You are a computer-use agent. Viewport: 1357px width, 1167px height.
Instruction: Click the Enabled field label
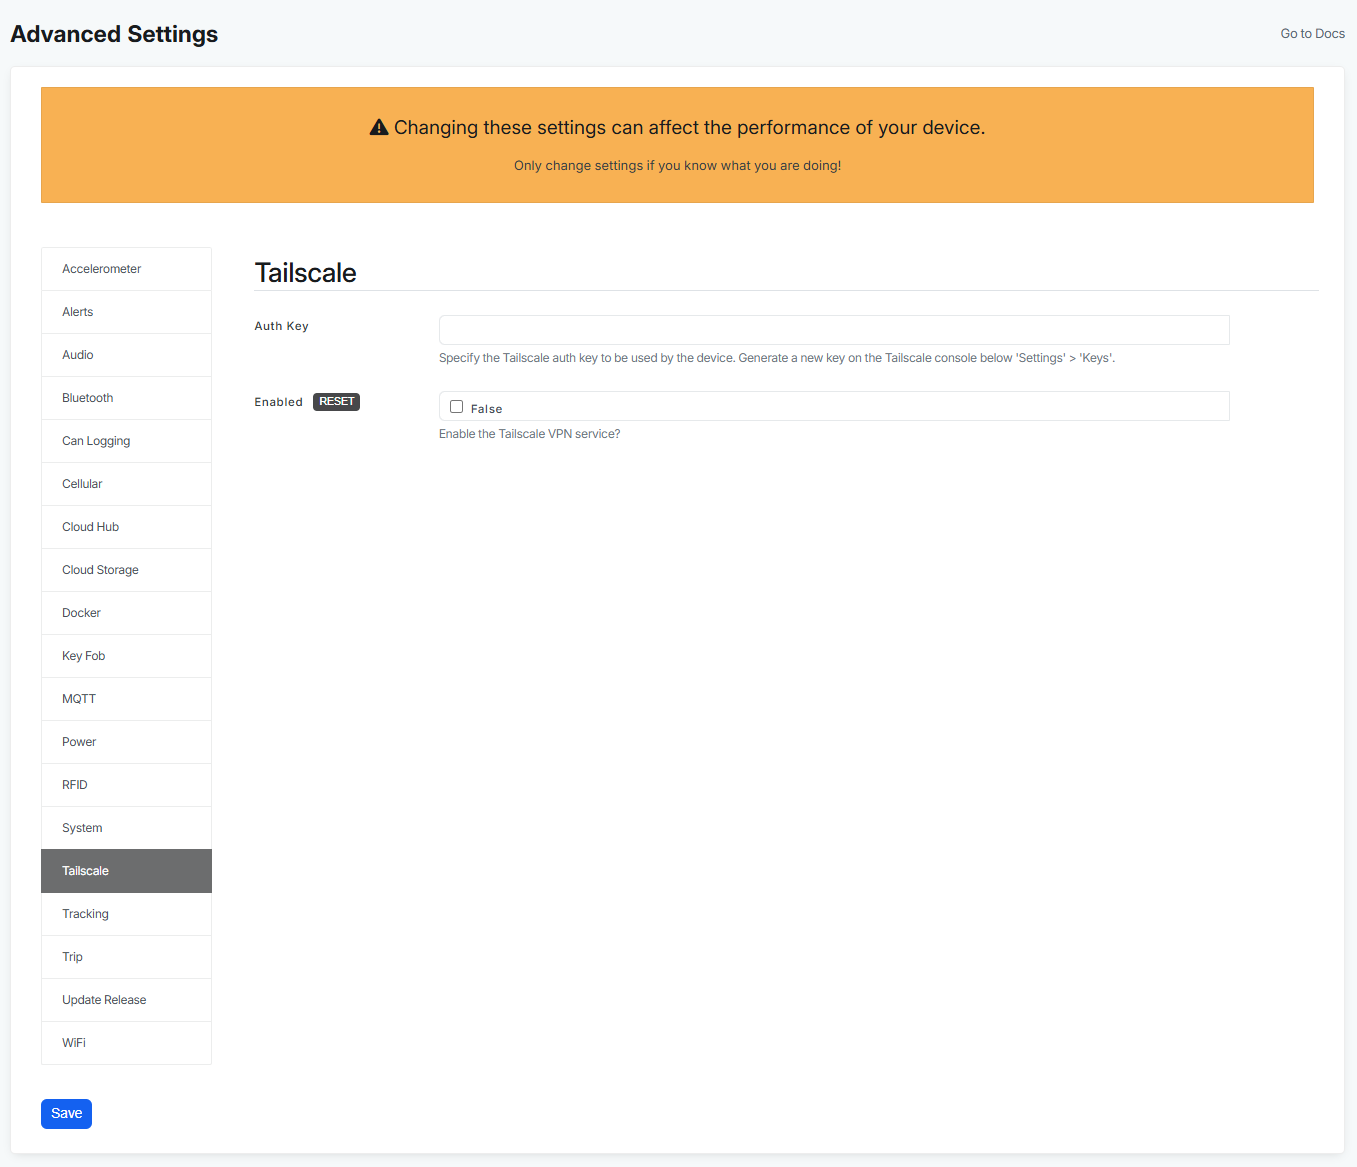point(278,402)
